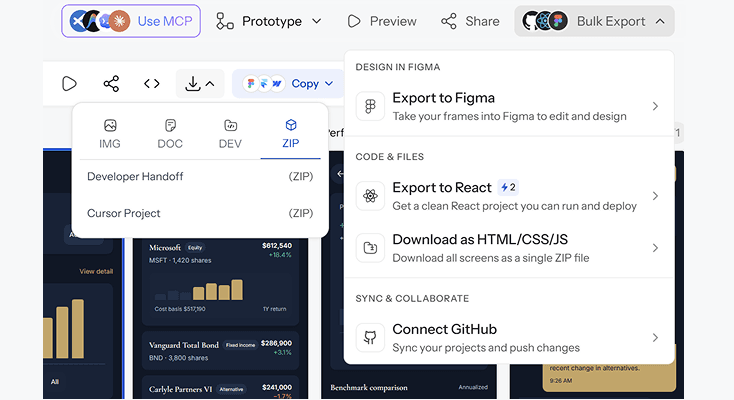Click the play icon in secondary toolbar

[x=69, y=84]
